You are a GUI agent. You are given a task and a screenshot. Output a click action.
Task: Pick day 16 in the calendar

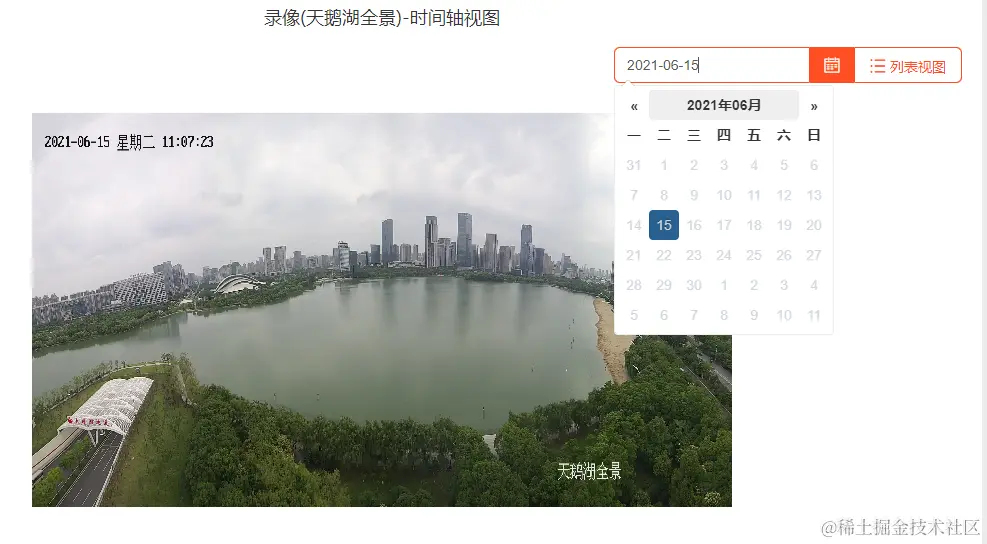[694, 225]
